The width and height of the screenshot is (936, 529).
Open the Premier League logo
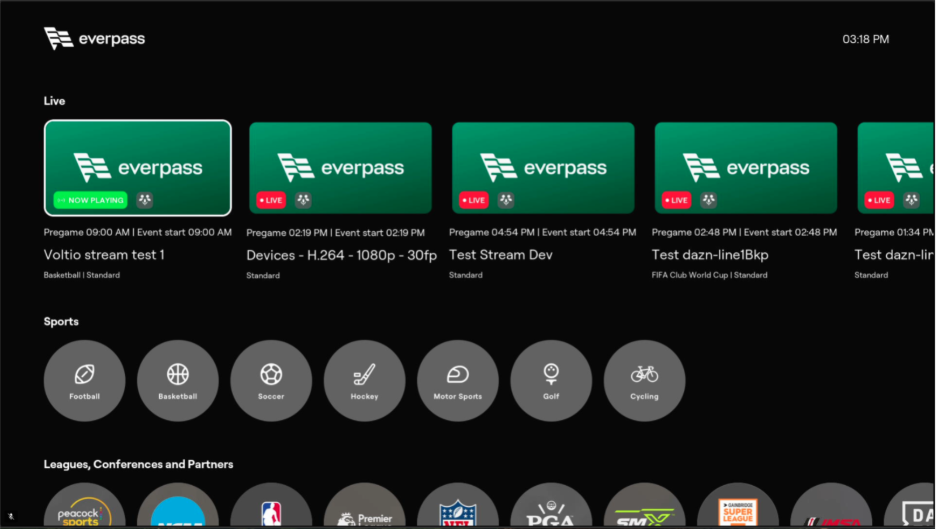364,510
